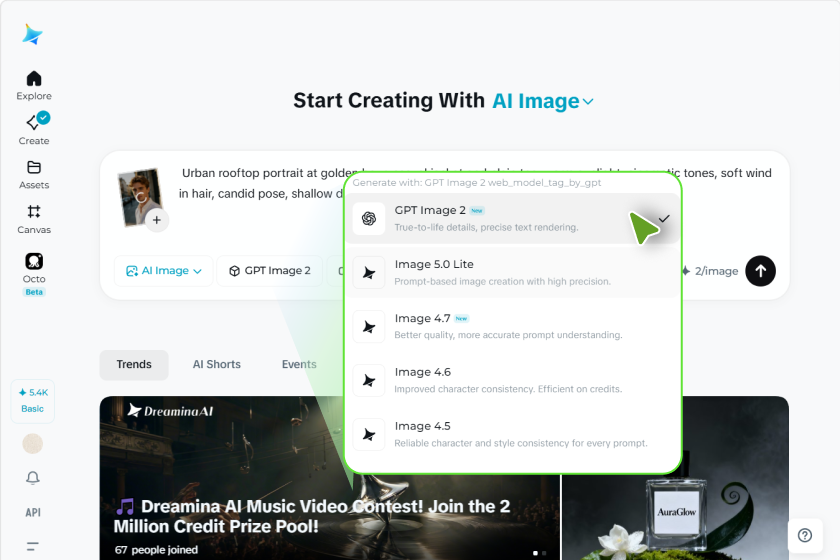This screenshot has height=560, width=840.
Task: Open the Assets folder
Action: coord(34,175)
